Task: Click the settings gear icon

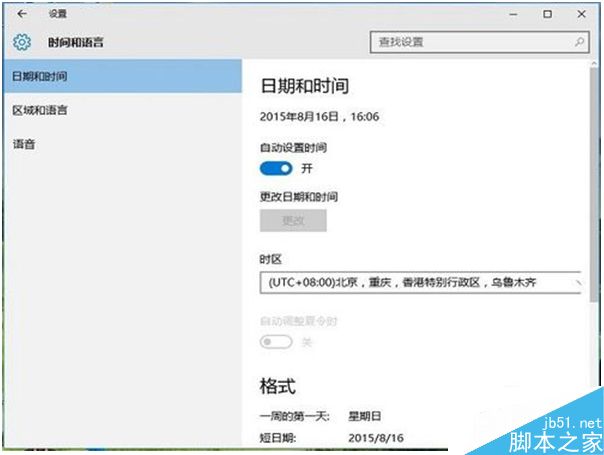Action: pyautogui.click(x=22, y=43)
